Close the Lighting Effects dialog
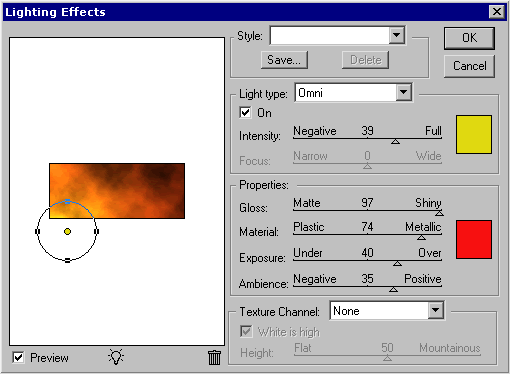This screenshot has width=510, height=374. click(x=497, y=12)
